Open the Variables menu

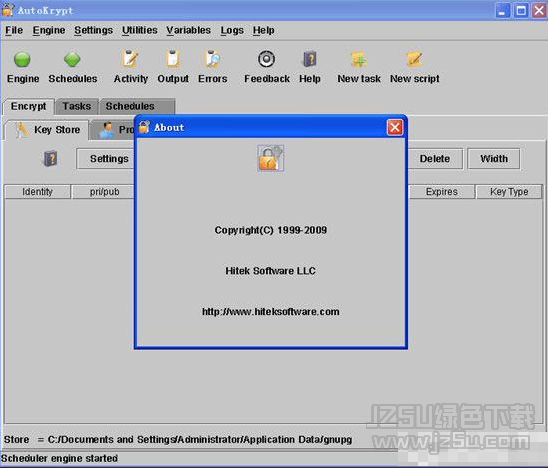point(188,30)
